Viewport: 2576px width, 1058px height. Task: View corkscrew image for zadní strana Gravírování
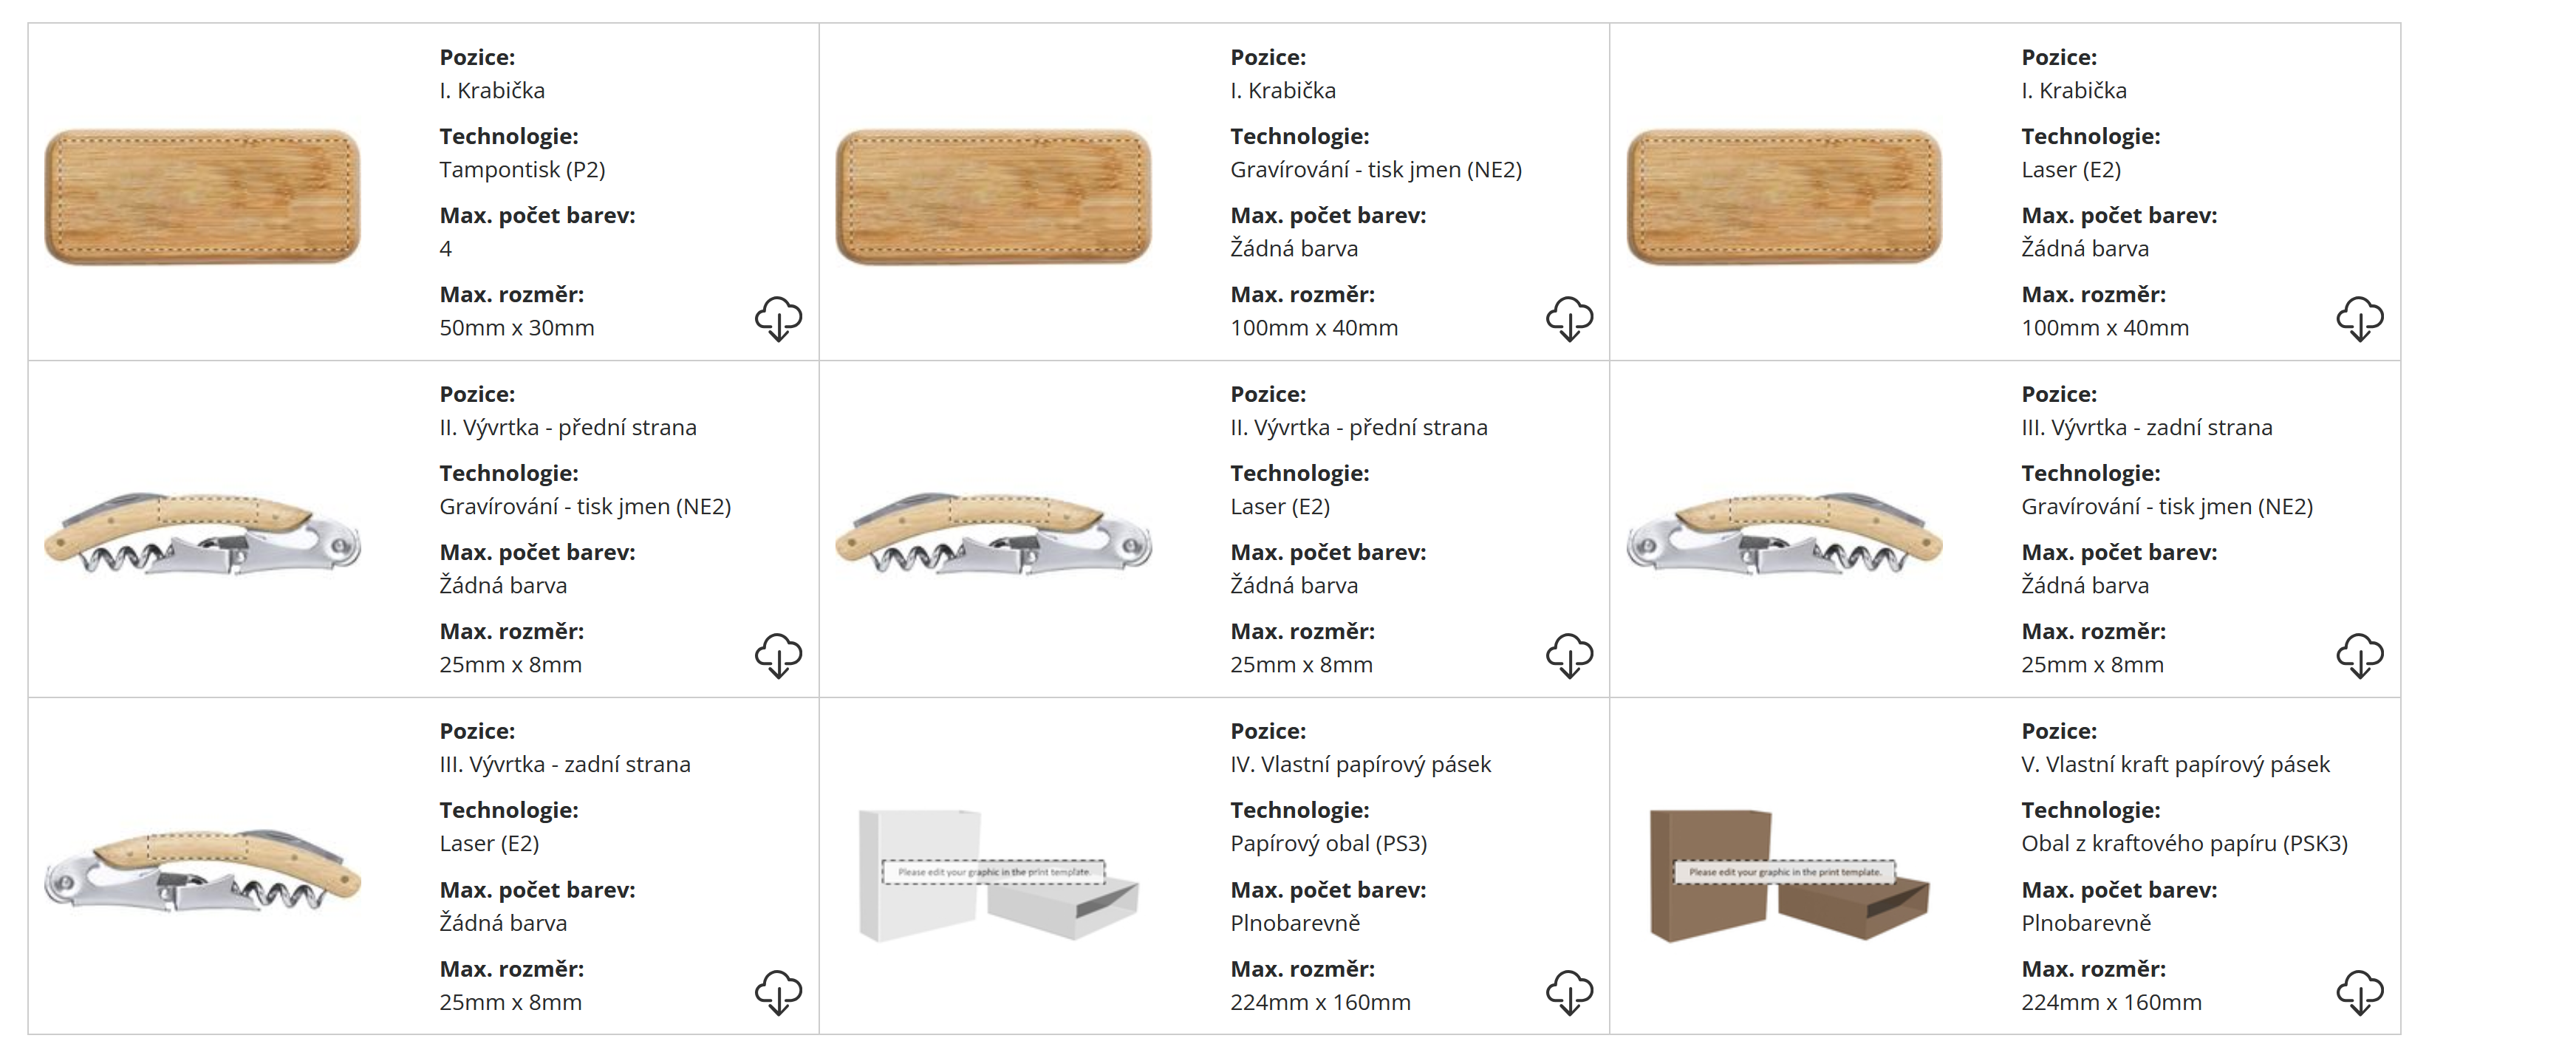(x=1785, y=533)
